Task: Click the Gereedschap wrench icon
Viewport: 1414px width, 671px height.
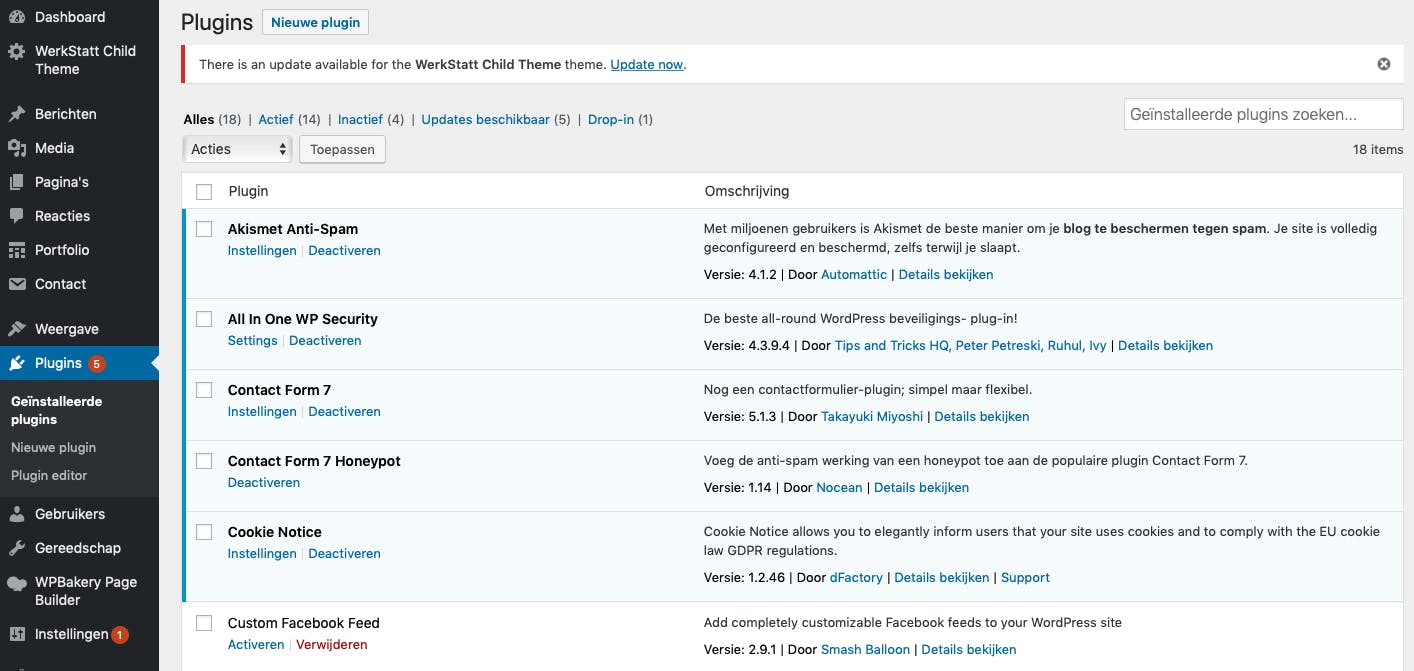Action: [x=17, y=548]
